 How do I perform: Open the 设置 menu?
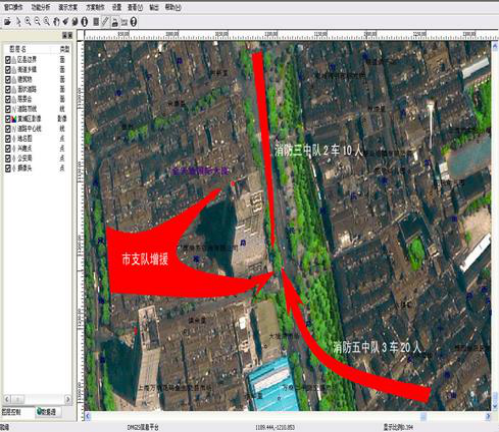[x=117, y=7]
